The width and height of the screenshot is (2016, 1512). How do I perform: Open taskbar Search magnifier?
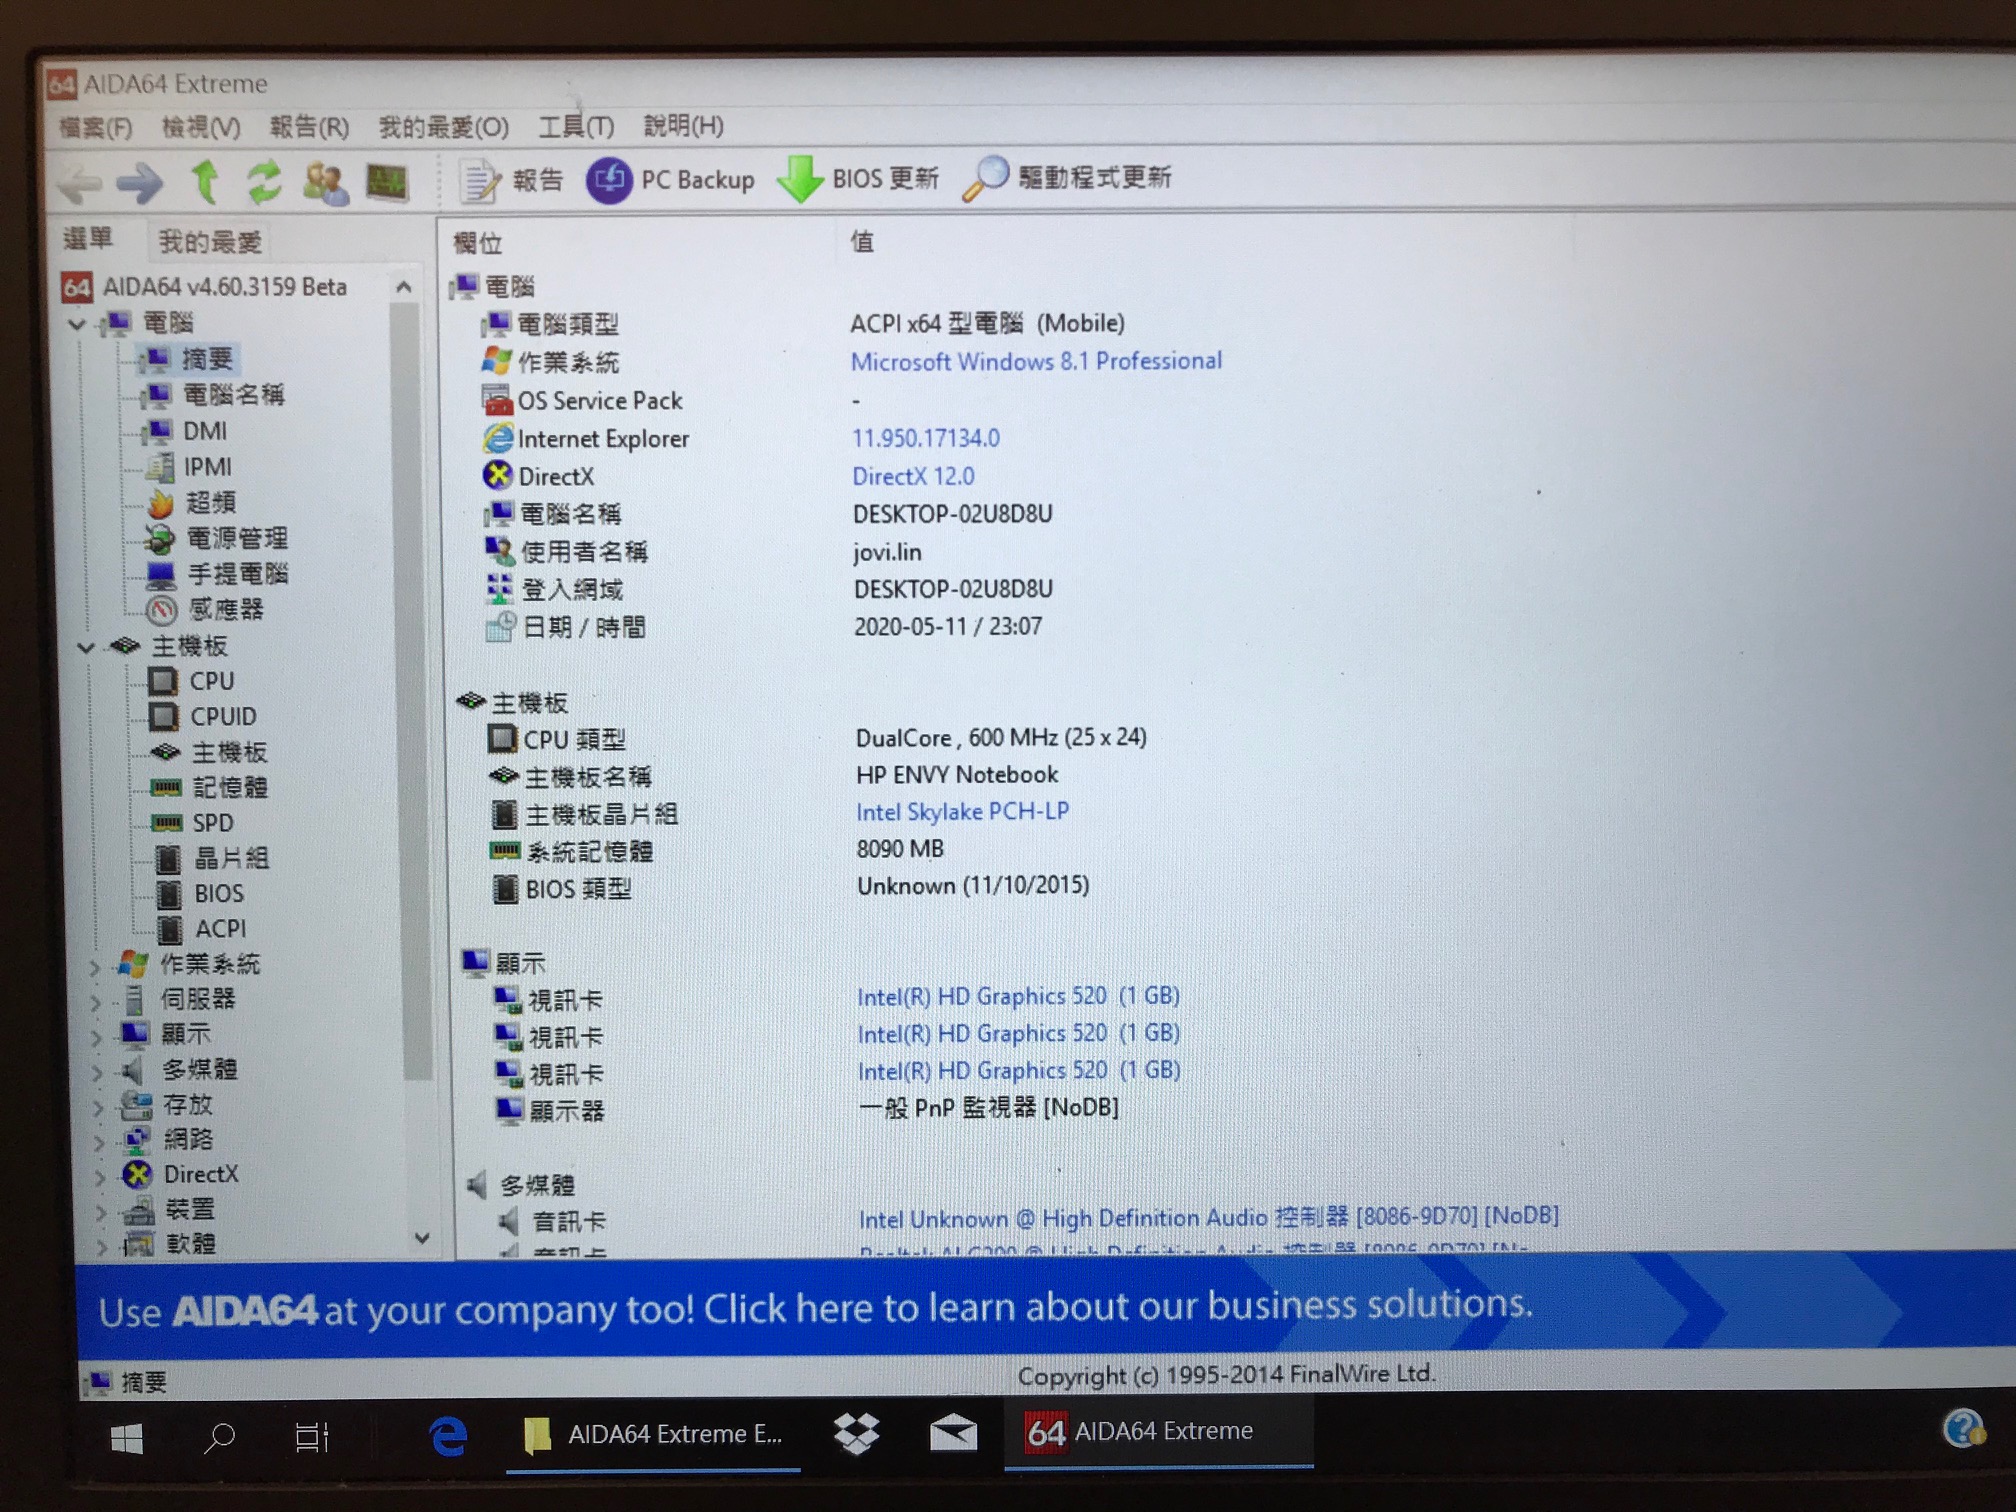click(x=219, y=1437)
